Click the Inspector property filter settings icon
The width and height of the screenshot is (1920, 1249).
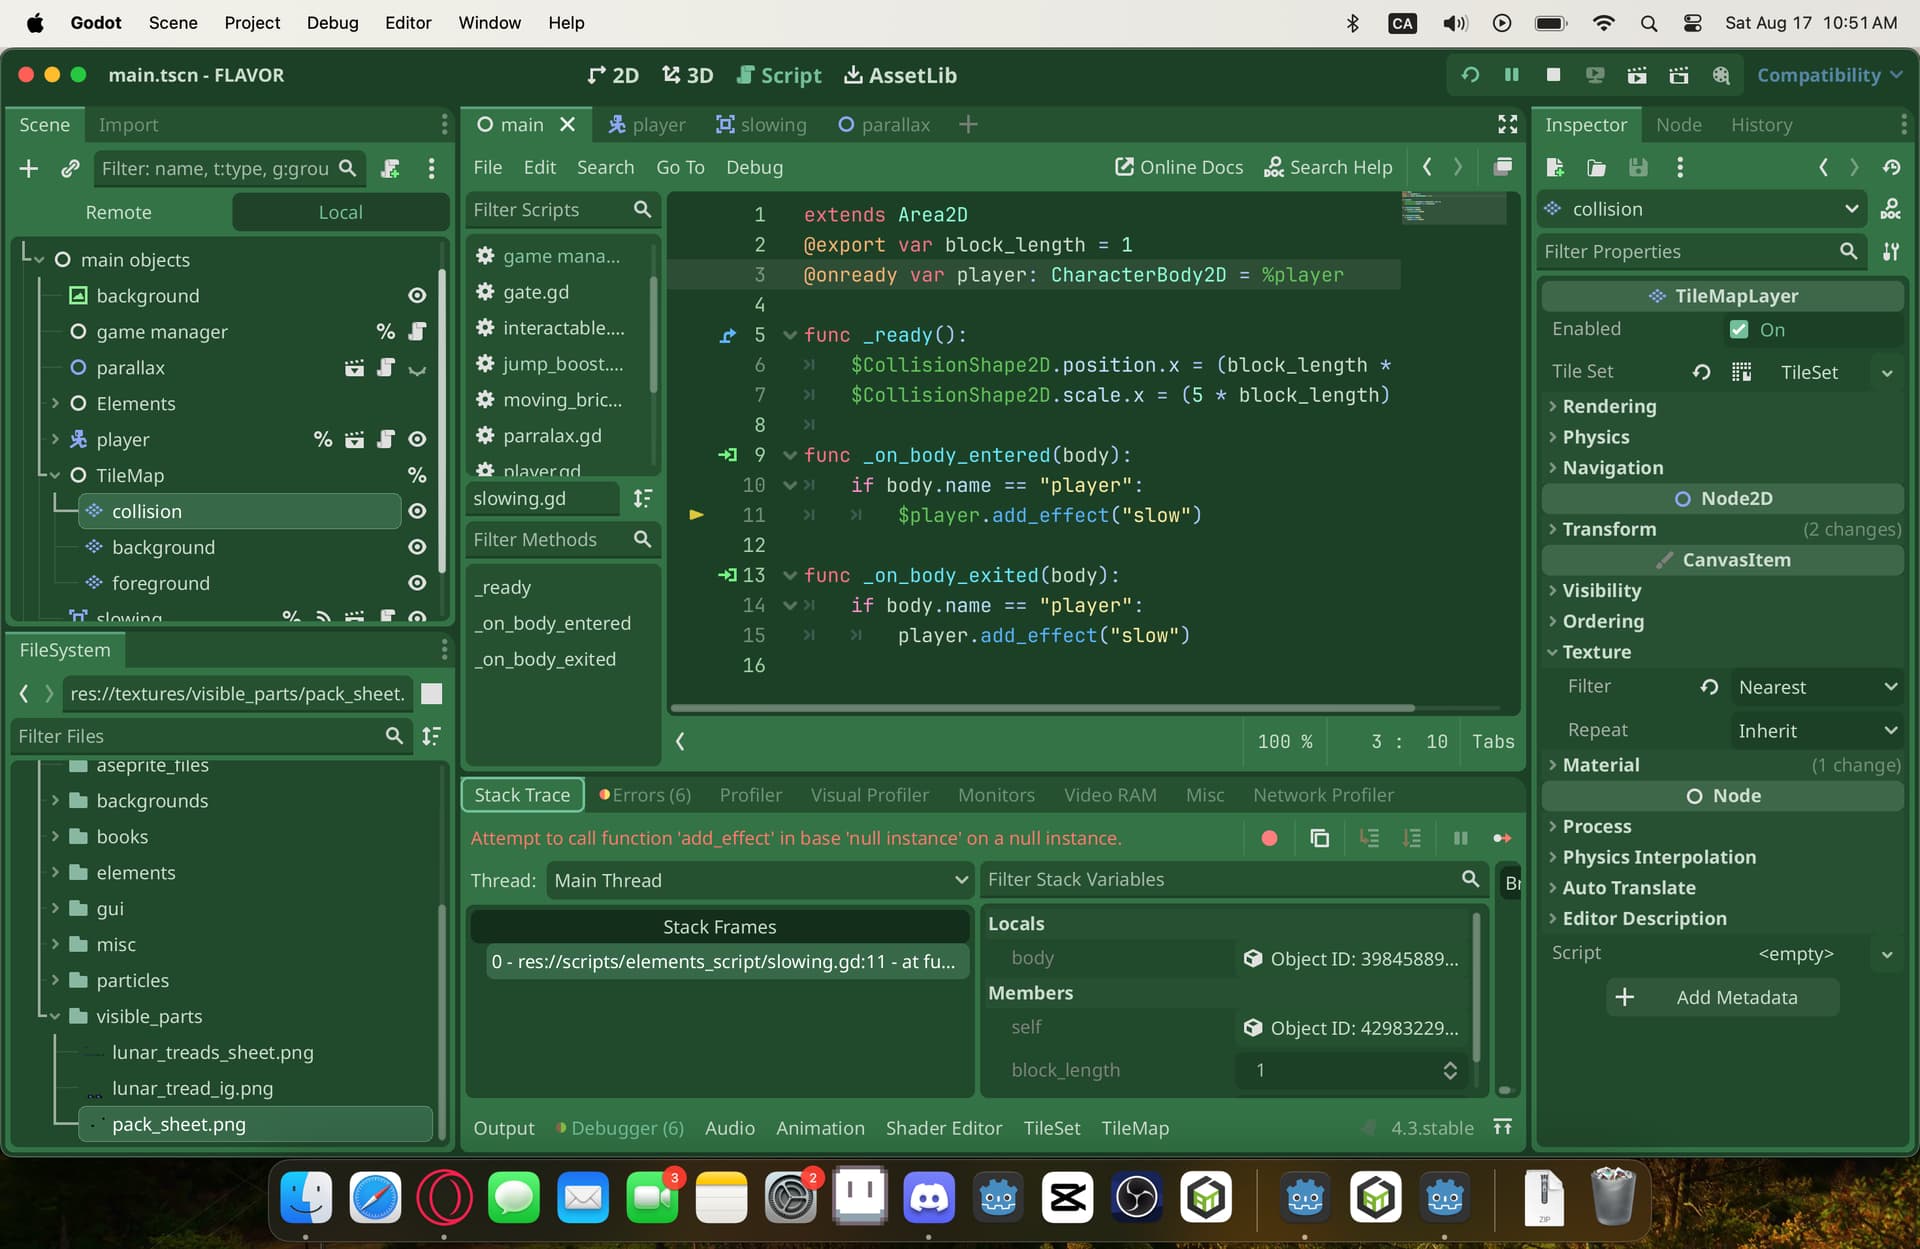(x=1891, y=251)
